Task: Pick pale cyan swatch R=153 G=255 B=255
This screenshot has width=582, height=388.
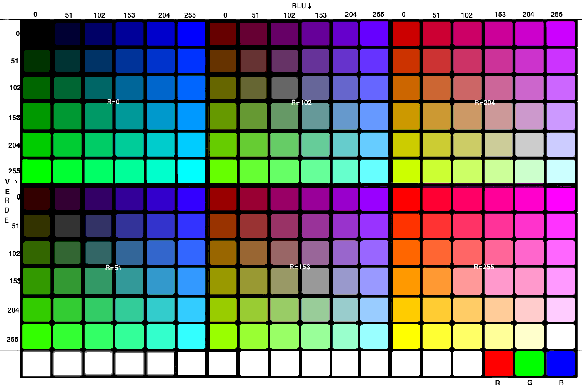Action: pyautogui.click(x=374, y=336)
